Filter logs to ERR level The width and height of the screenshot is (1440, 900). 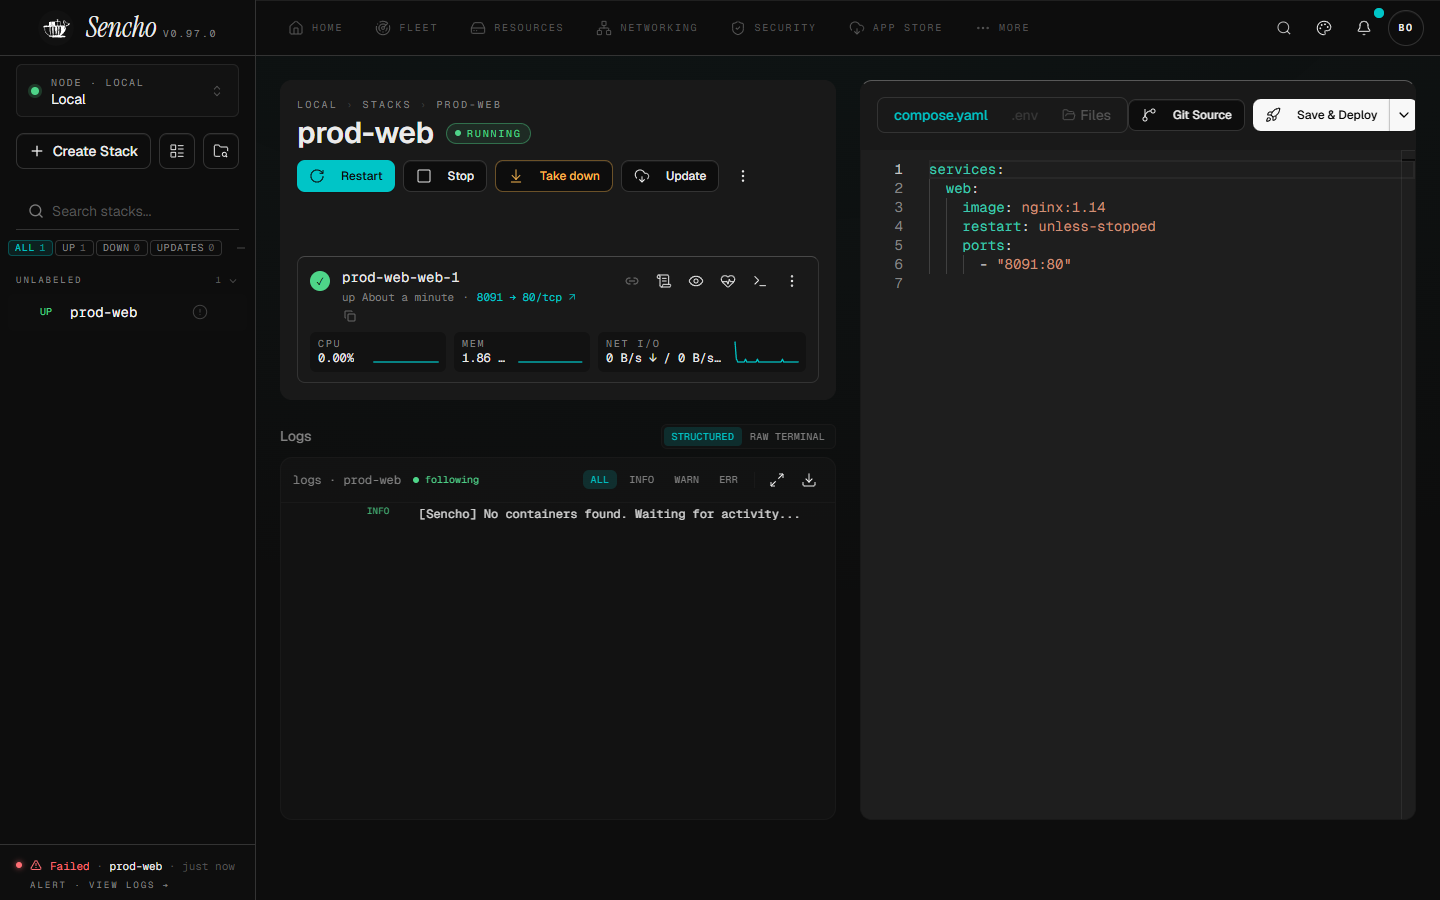coord(728,480)
